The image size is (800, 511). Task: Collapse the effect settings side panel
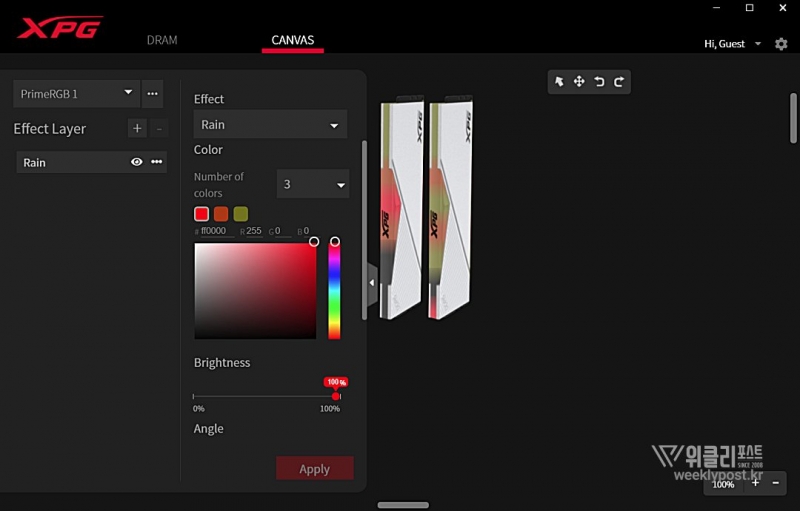372,283
